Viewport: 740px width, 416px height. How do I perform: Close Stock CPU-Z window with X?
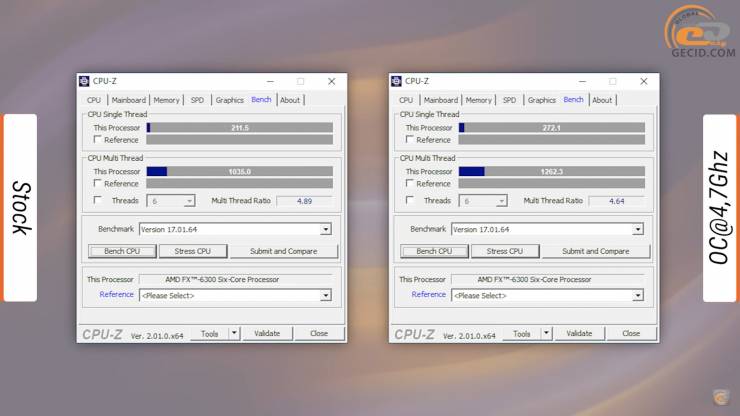332,81
